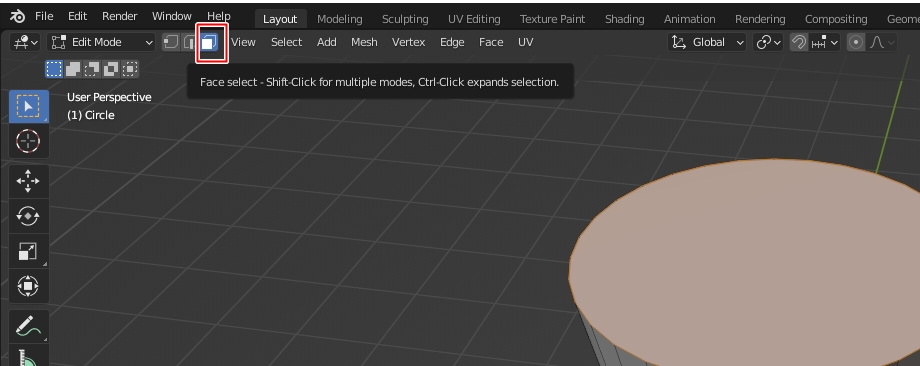Activate the Transform tool
This screenshot has width=920, height=366.
click(x=28, y=287)
